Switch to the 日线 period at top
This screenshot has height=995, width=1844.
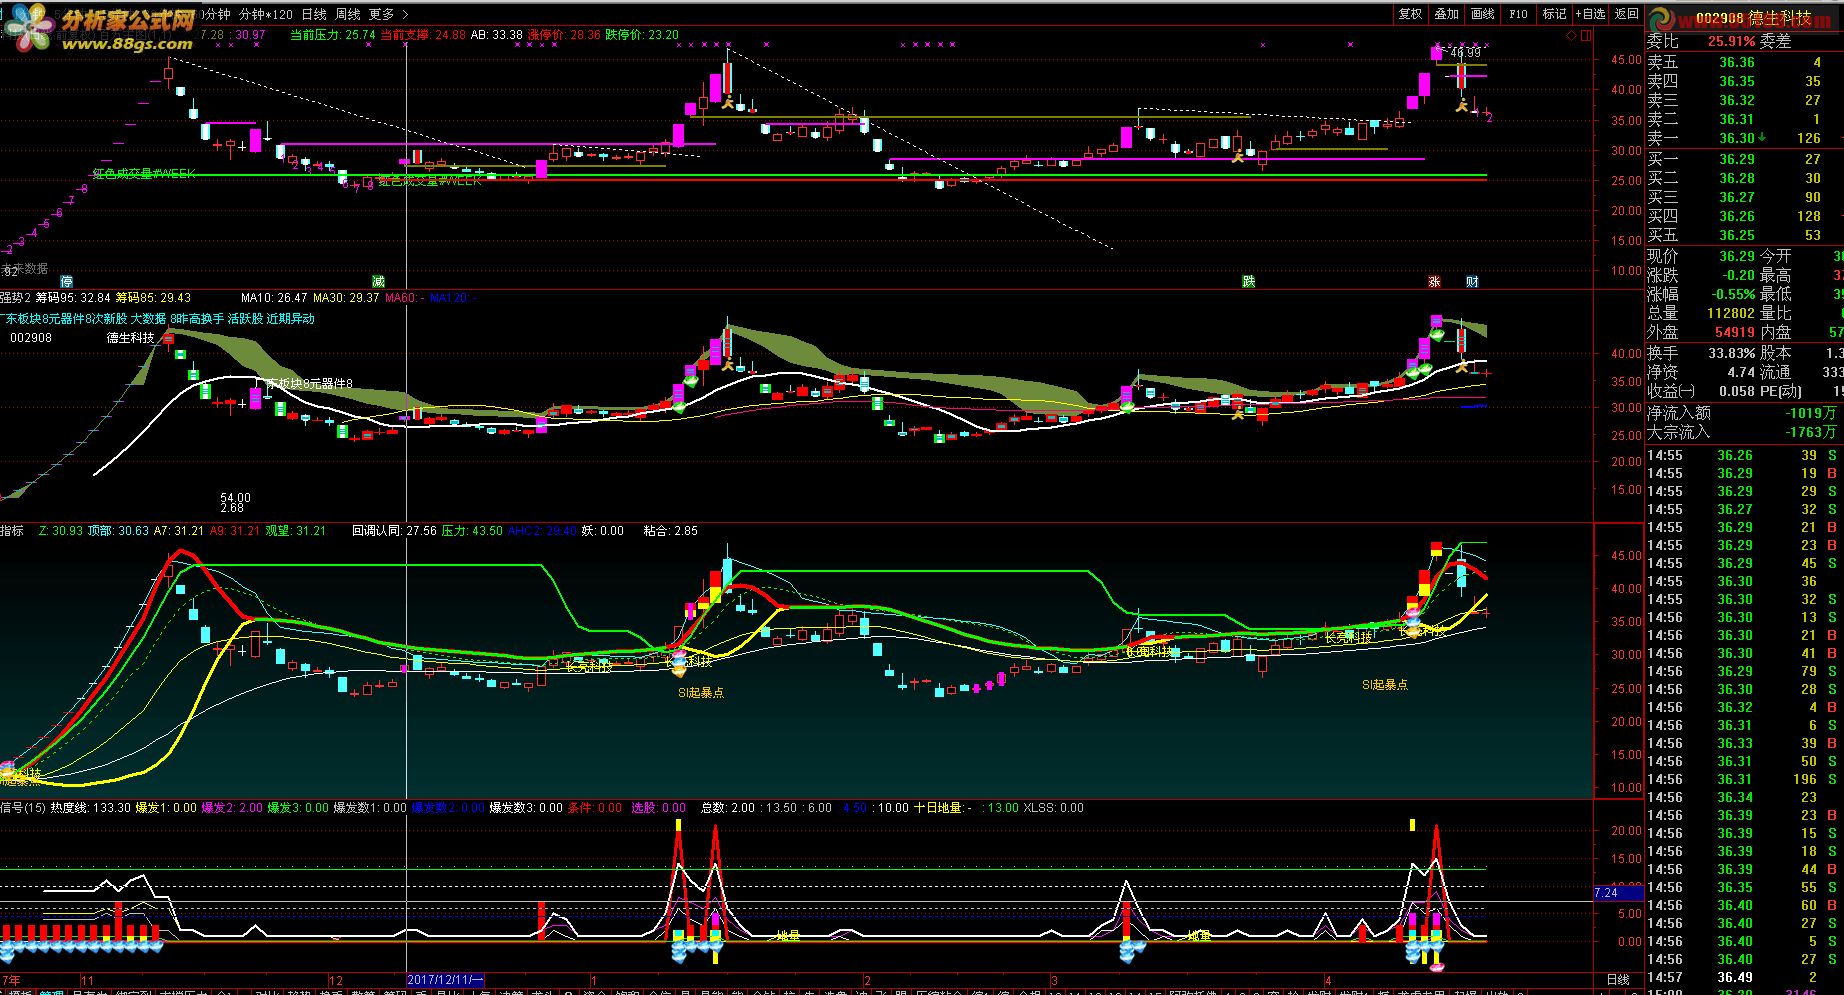314,14
